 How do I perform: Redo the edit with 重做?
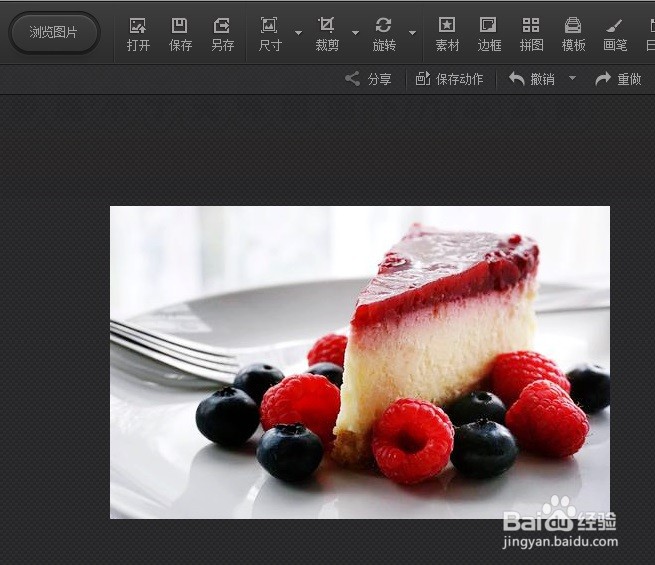click(618, 79)
